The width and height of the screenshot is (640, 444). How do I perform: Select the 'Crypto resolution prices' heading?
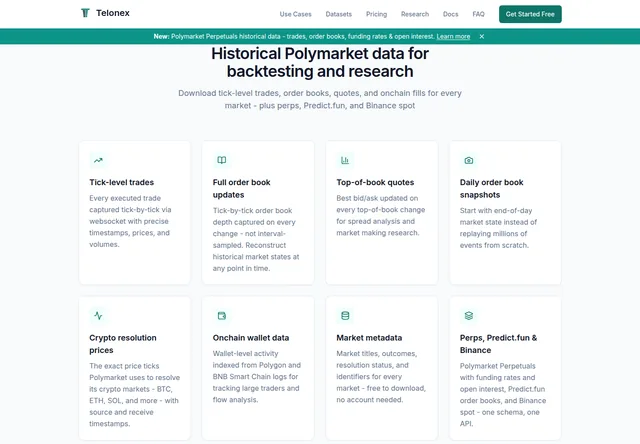pyautogui.click(x=123, y=344)
